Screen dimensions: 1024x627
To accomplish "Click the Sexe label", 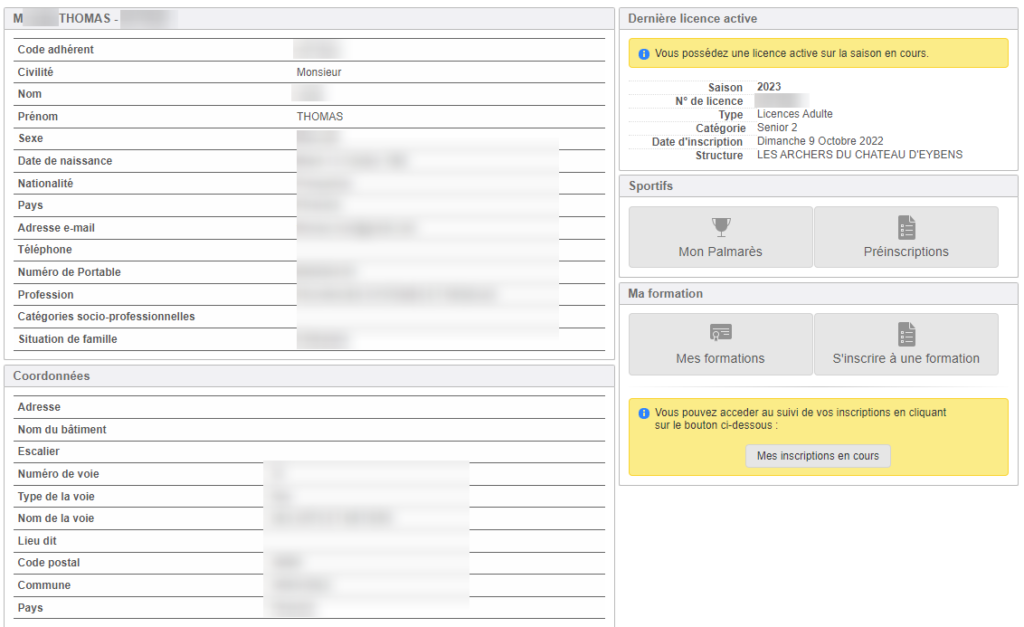I will [31, 138].
